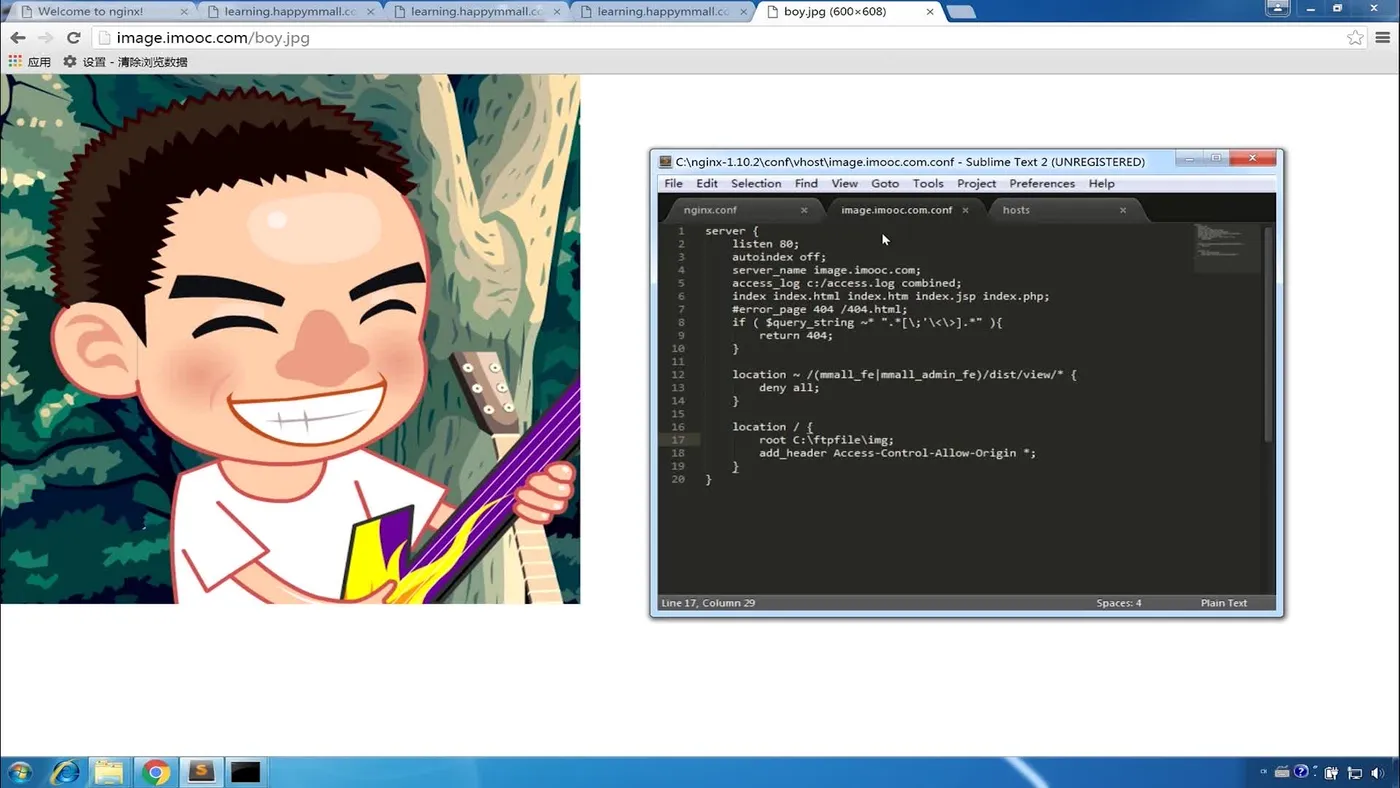1400x788 pixels.
Task: Open the Windows Start menu
Action: click(19, 772)
